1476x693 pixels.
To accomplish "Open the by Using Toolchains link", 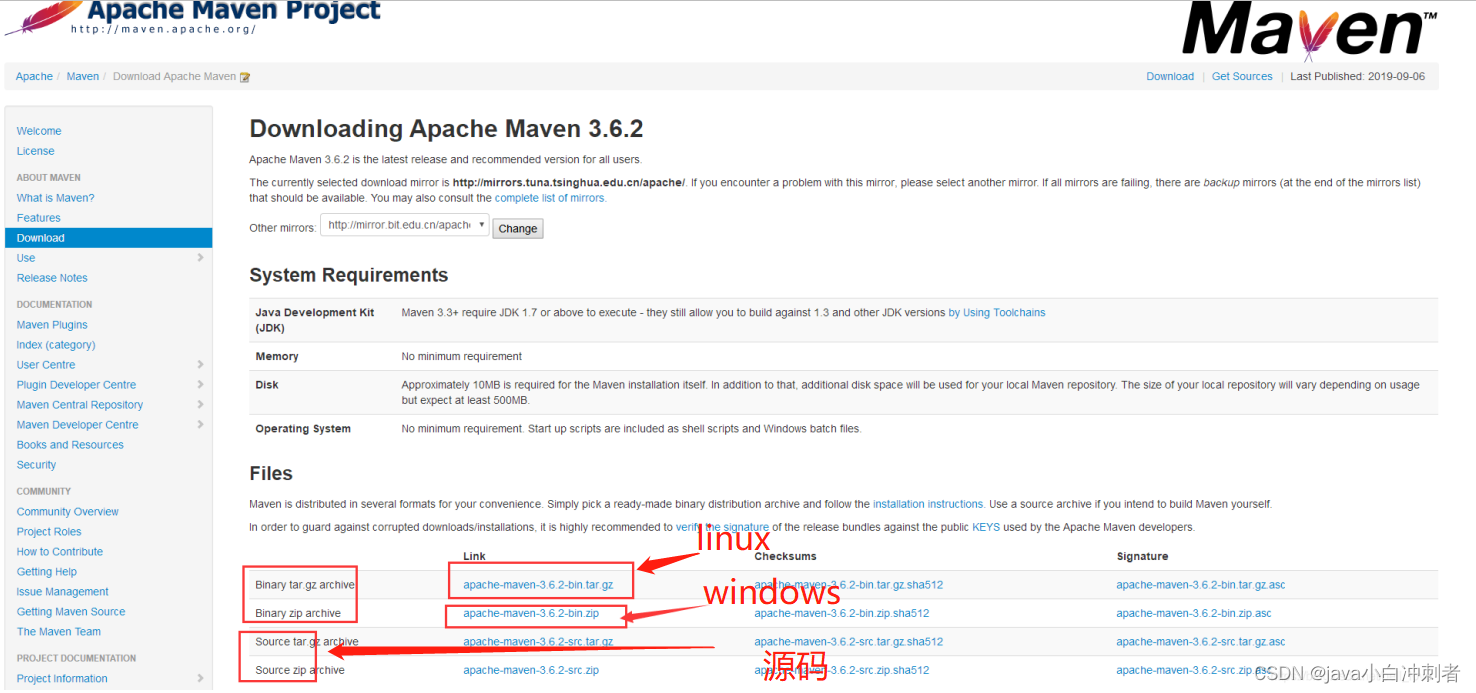I will 997,313.
